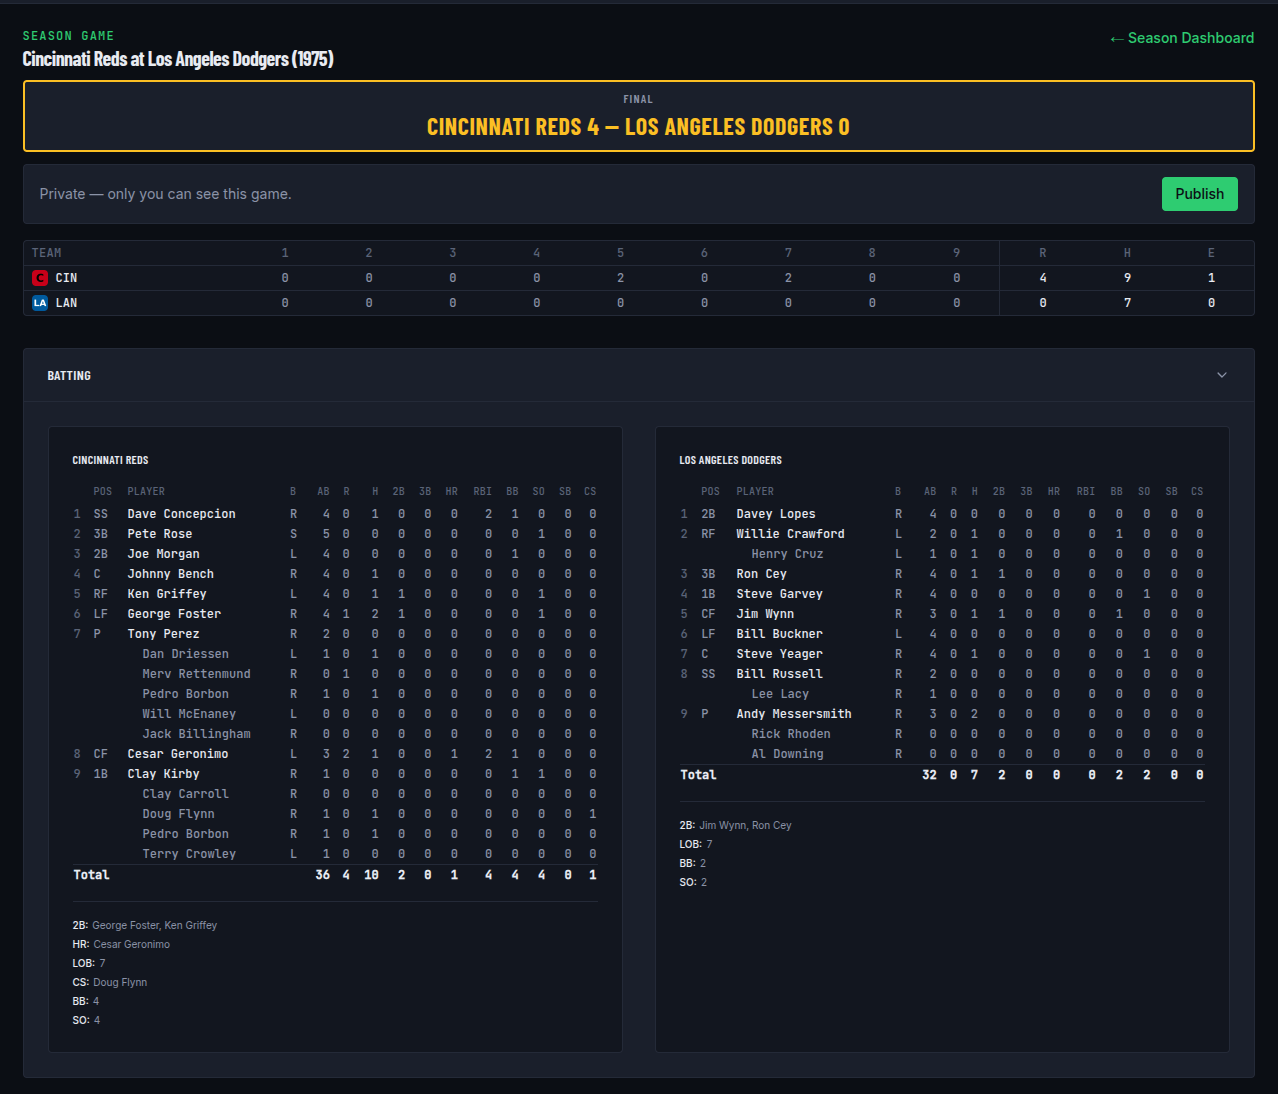The image size is (1278, 1094).
Task: Click substitute Lee Lacy
Action: tap(780, 694)
